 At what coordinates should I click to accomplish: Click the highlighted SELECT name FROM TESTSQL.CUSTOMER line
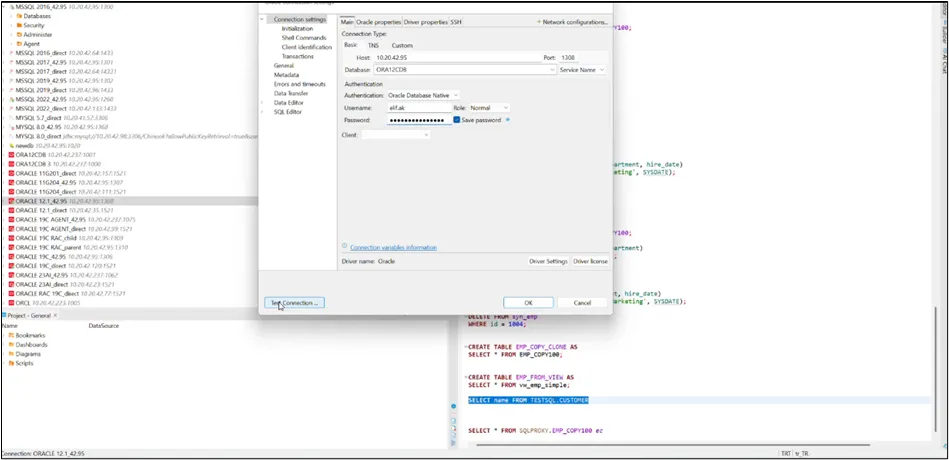coord(528,401)
